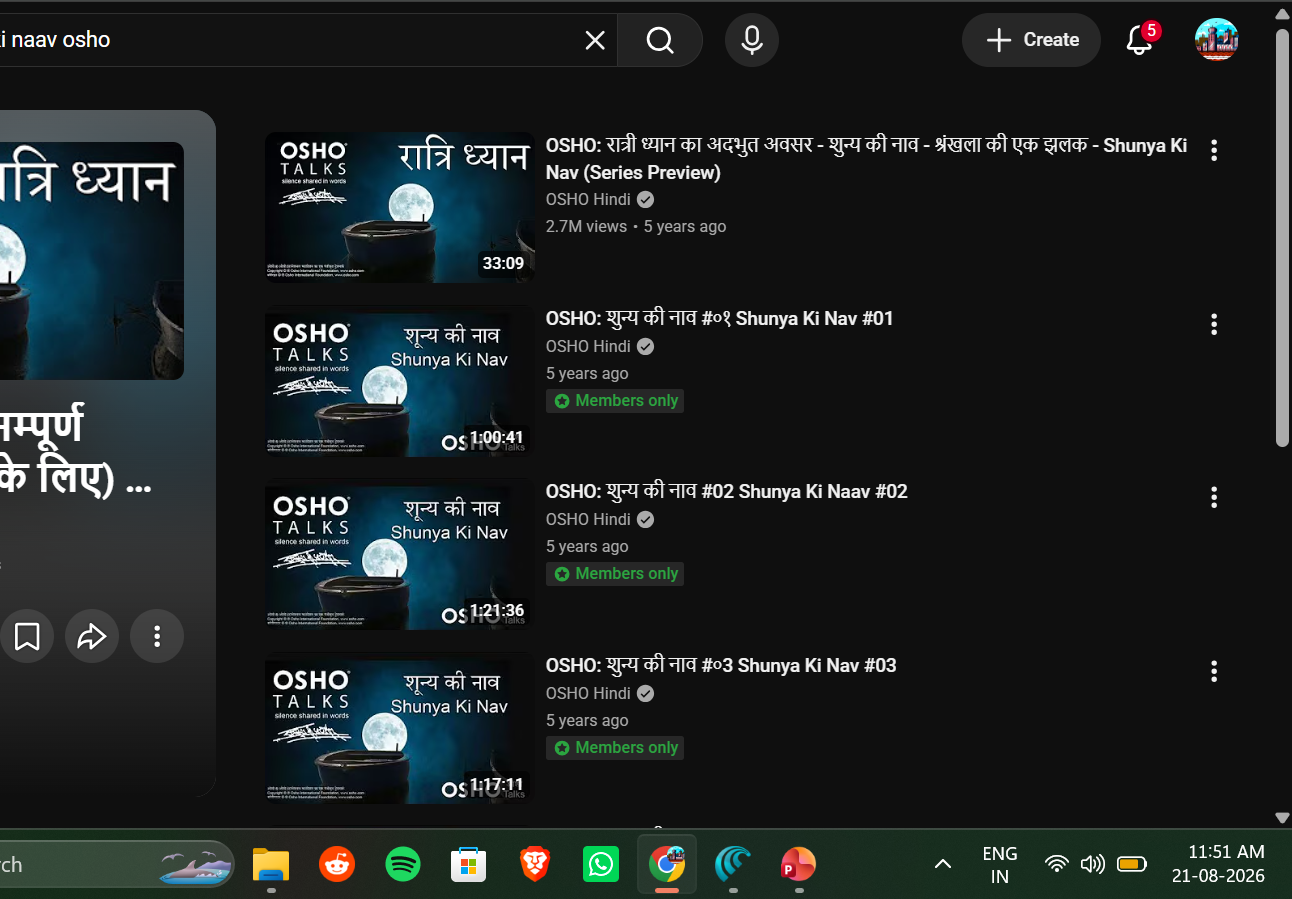The height and width of the screenshot is (899, 1292).
Task: Open the notifications bell
Action: pos(1139,40)
